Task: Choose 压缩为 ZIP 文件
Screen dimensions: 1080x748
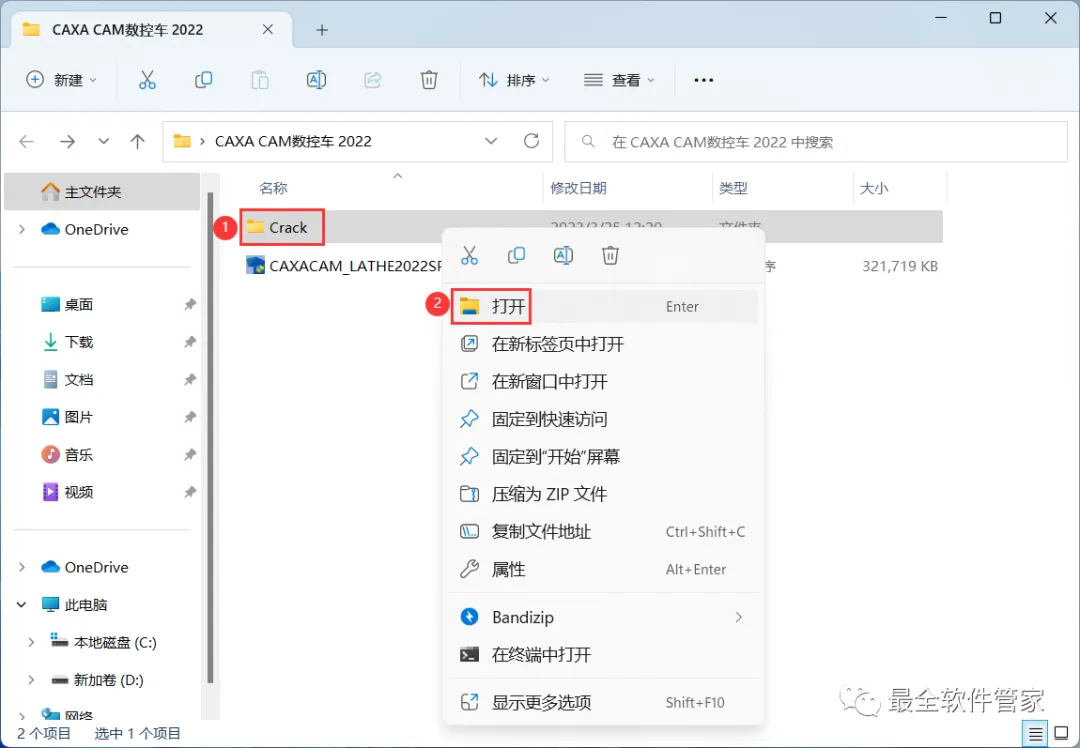Action: point(603,494)
